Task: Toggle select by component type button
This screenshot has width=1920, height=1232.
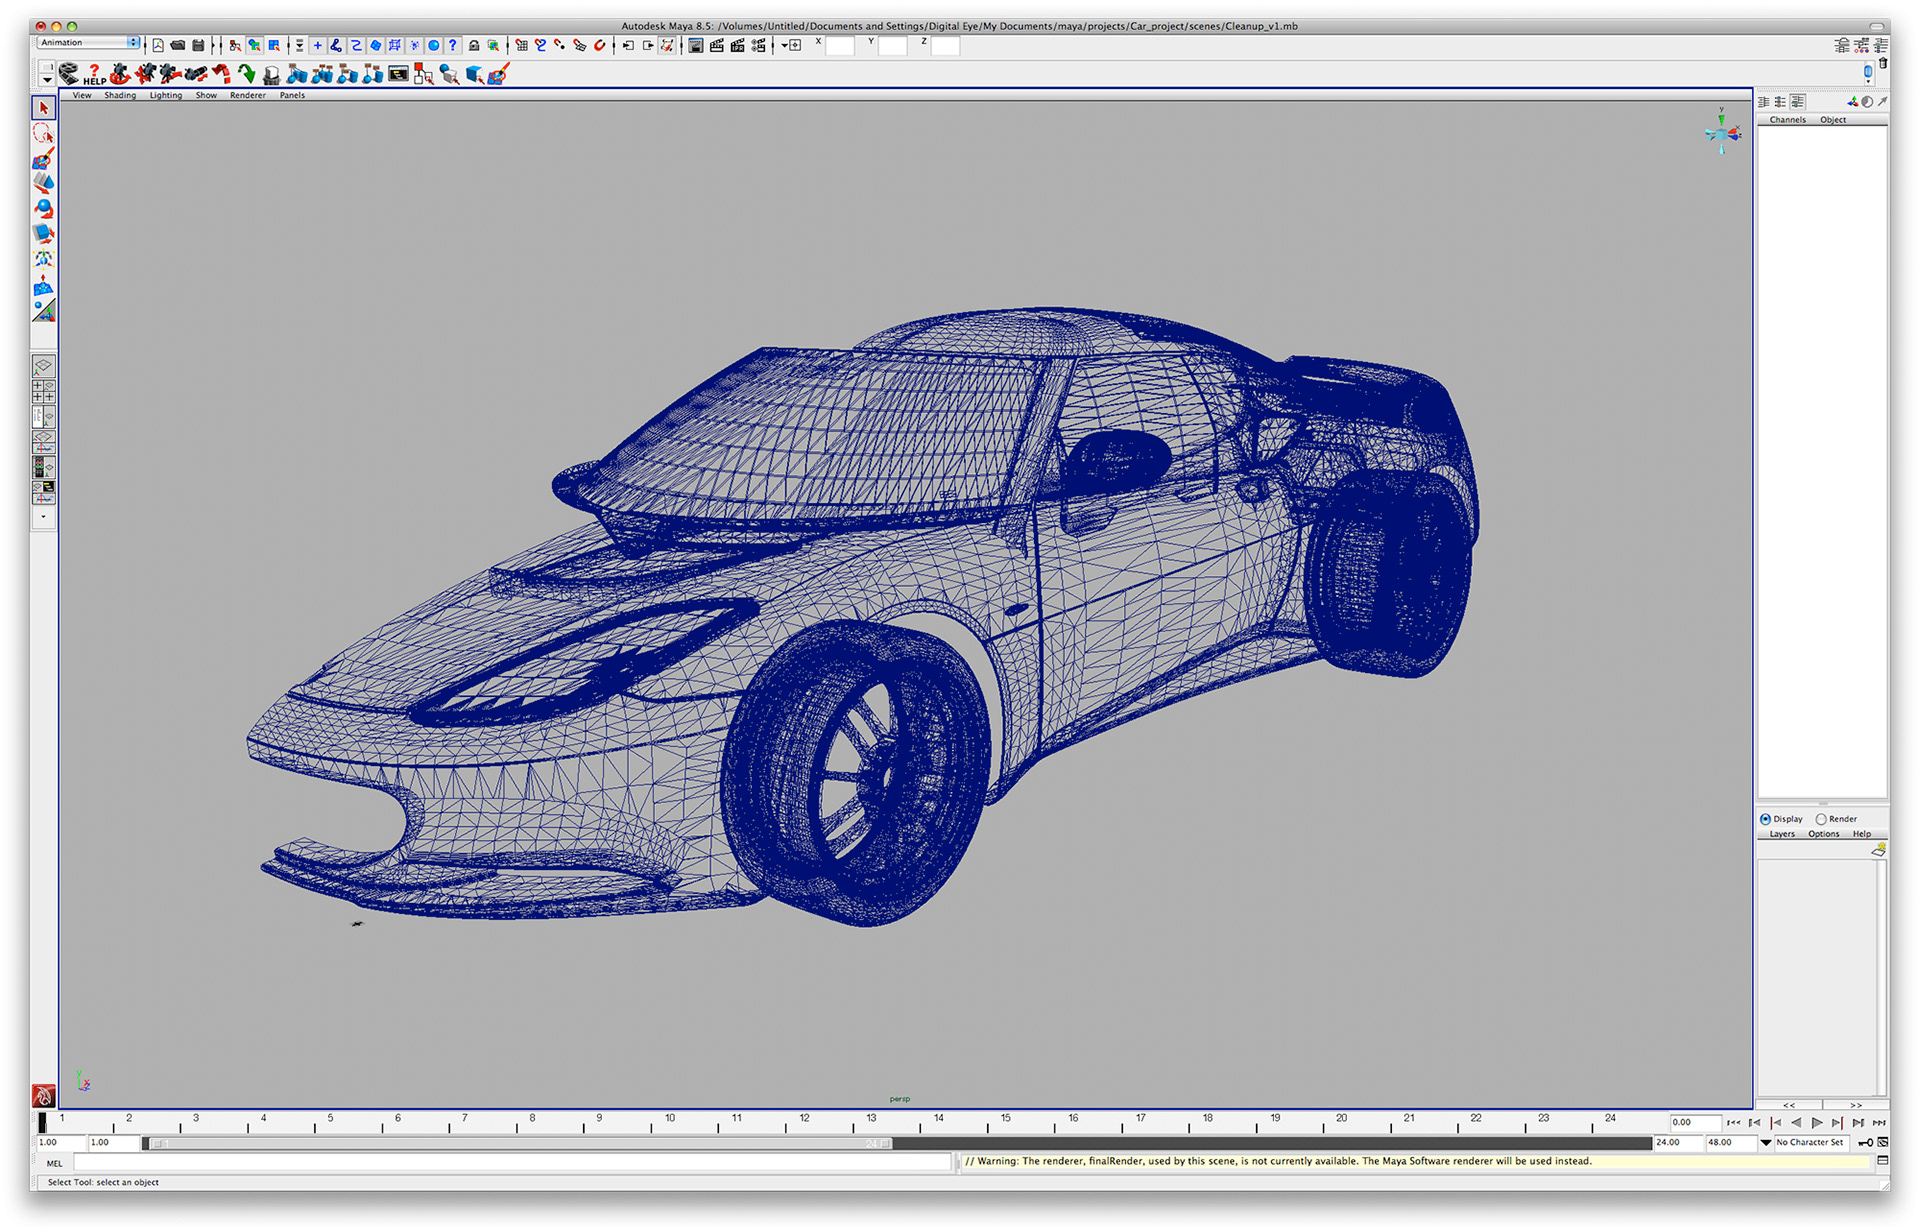Action: 274,45
